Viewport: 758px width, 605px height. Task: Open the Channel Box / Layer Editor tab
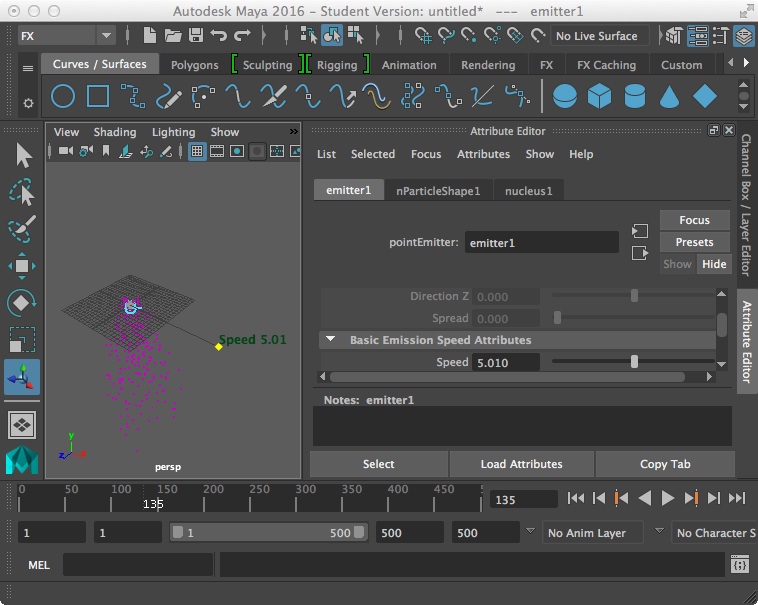[746, 205]
